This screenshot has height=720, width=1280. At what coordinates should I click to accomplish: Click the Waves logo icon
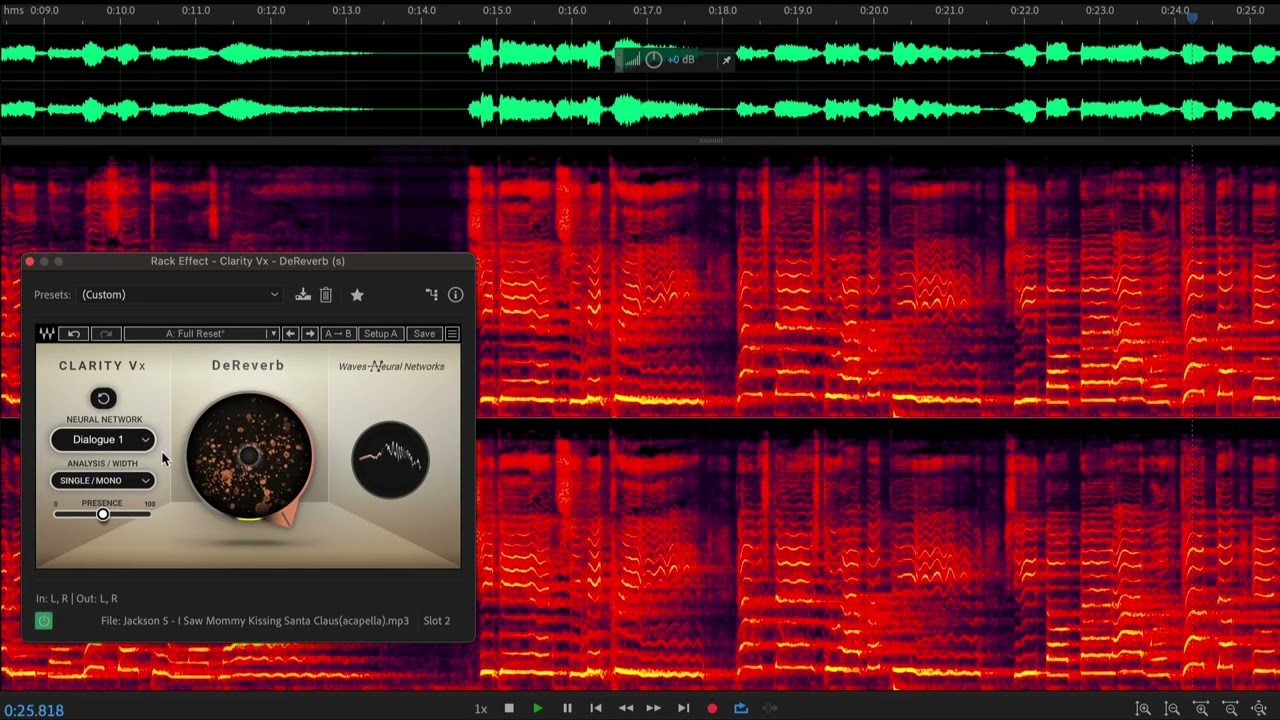click(x=47, y=333)
